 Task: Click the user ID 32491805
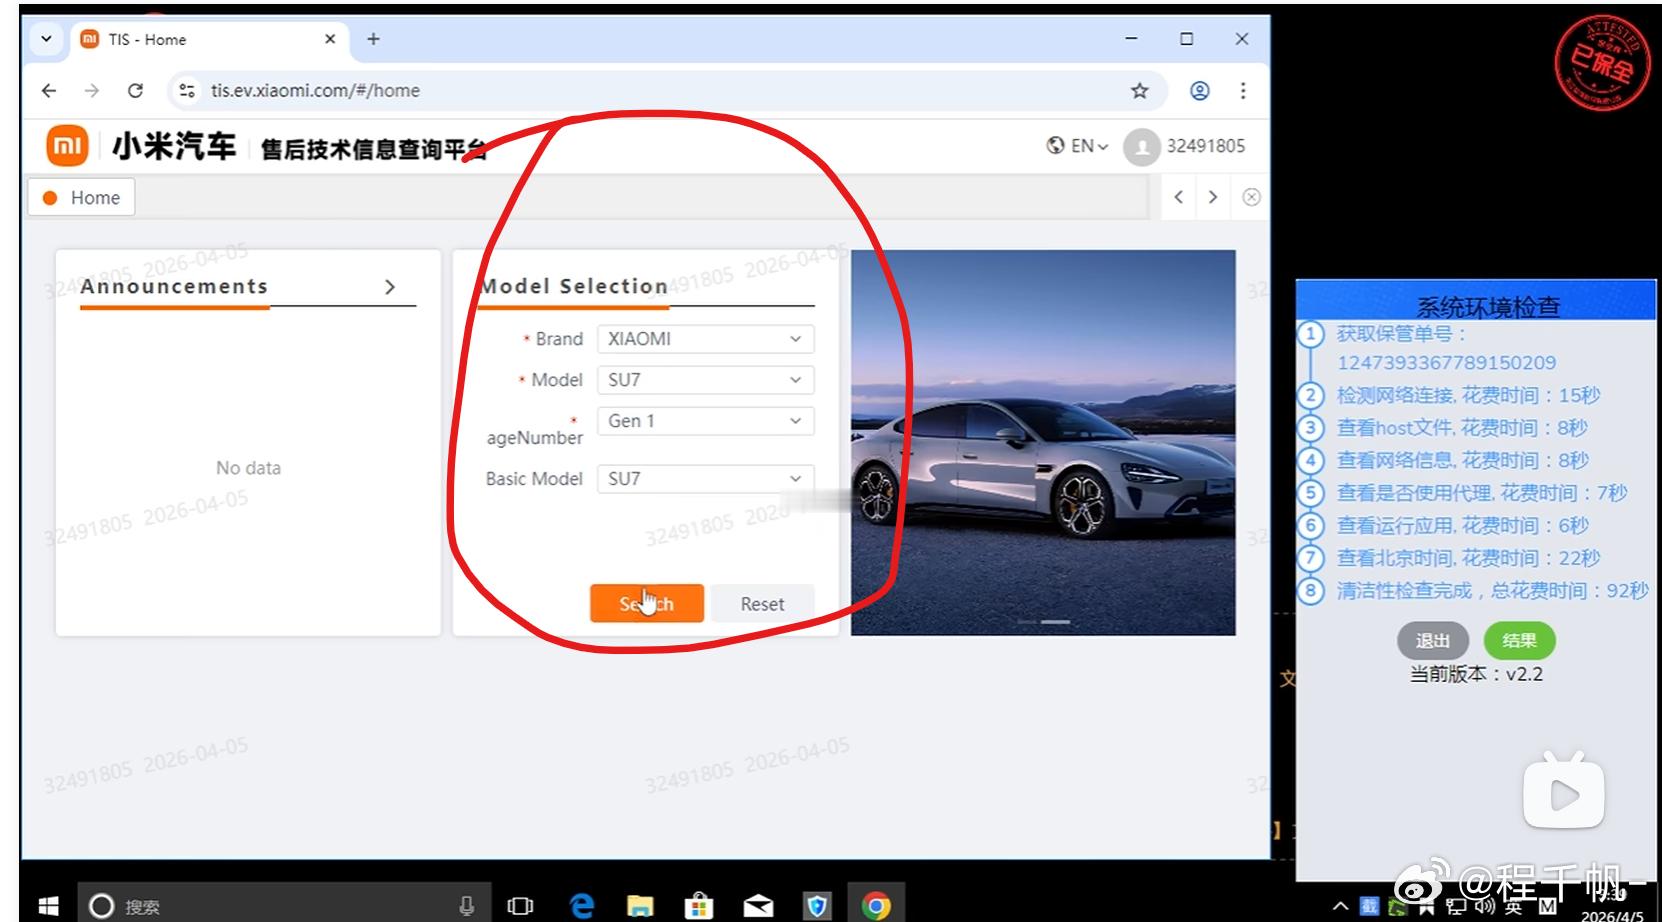click(1206, 146)
